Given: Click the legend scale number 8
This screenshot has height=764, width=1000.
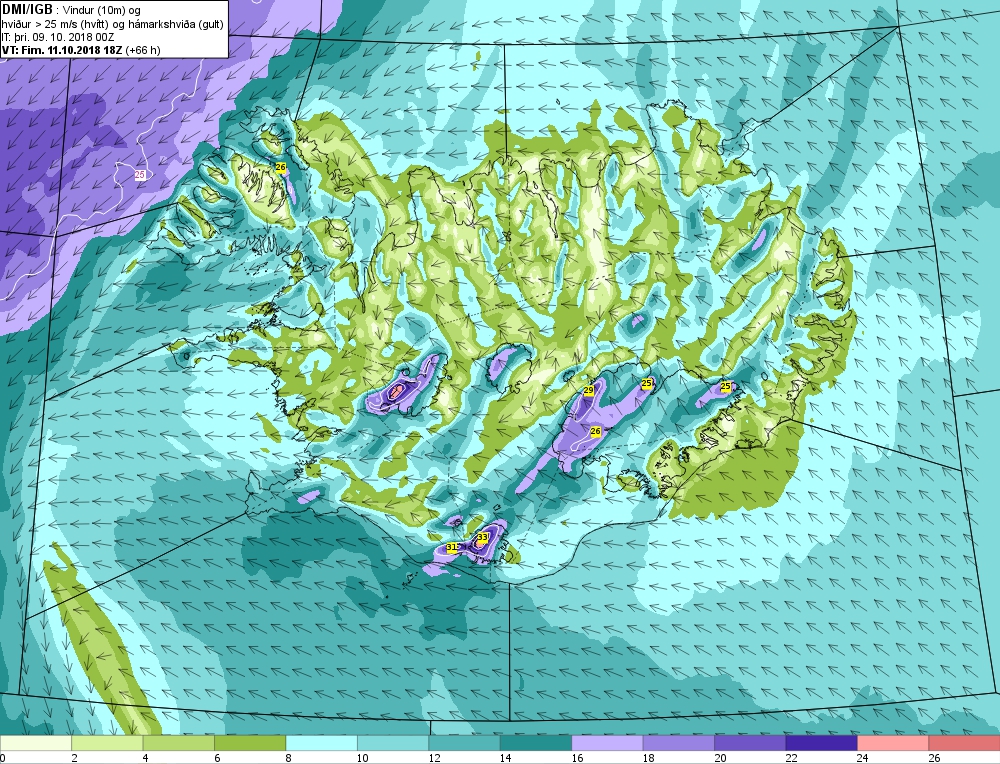Looking at the screenshot, I should pyautogui.click(x=289, y=758).
